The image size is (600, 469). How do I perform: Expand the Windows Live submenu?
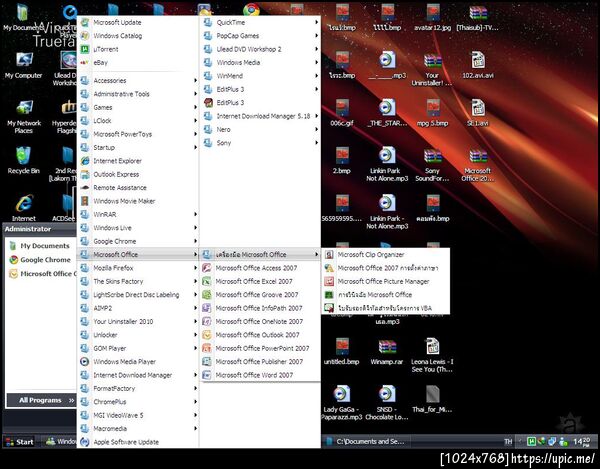(138, 228)
